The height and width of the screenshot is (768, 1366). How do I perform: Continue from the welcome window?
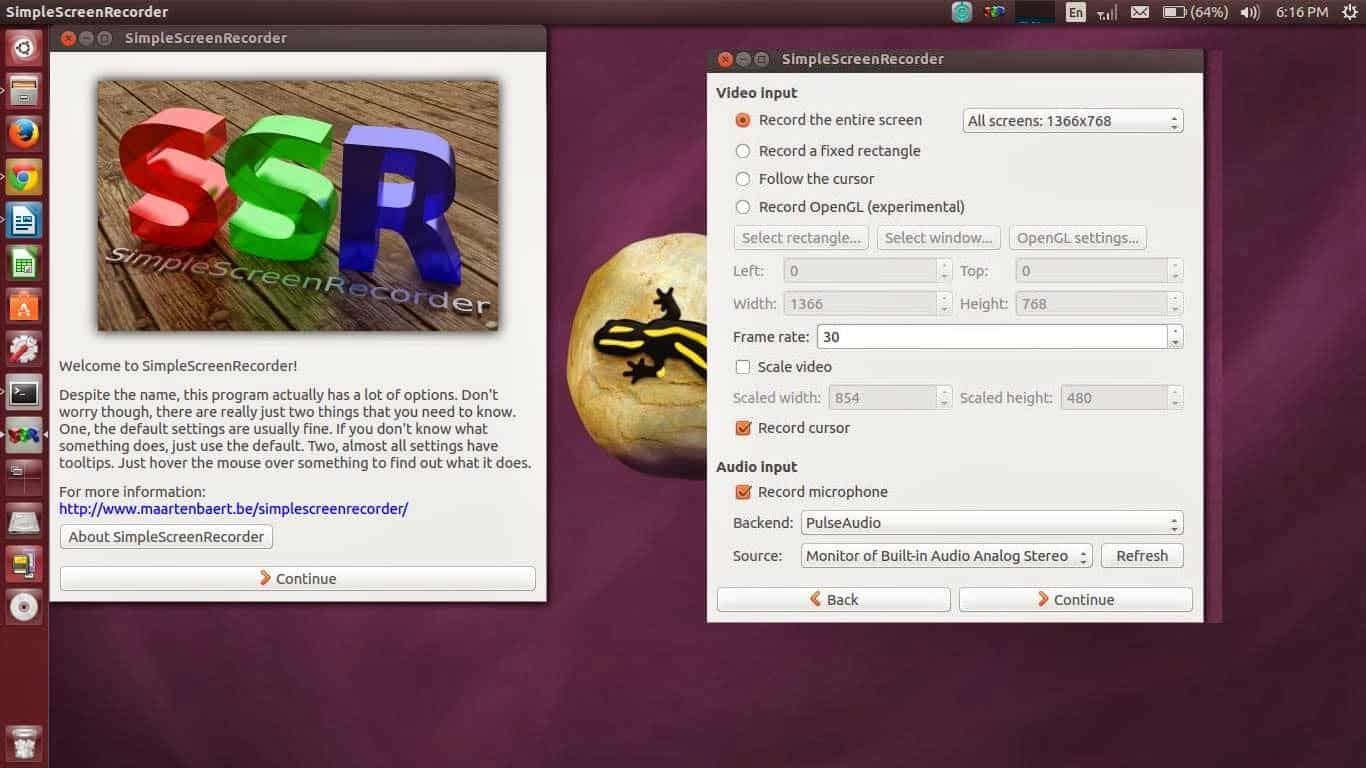point(298,579)
